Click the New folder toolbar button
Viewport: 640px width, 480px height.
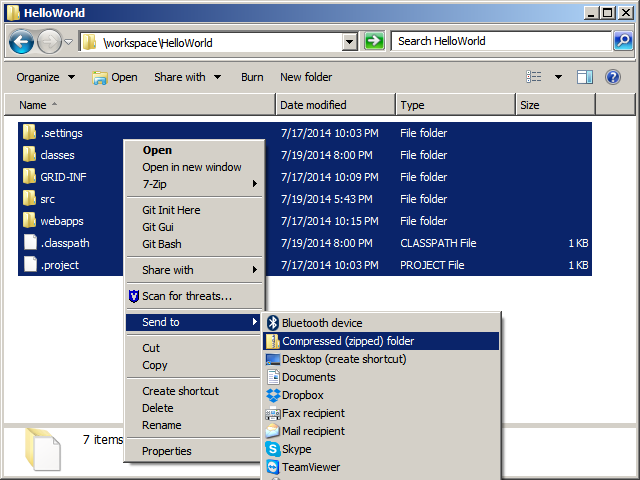[x=305, y=77]
